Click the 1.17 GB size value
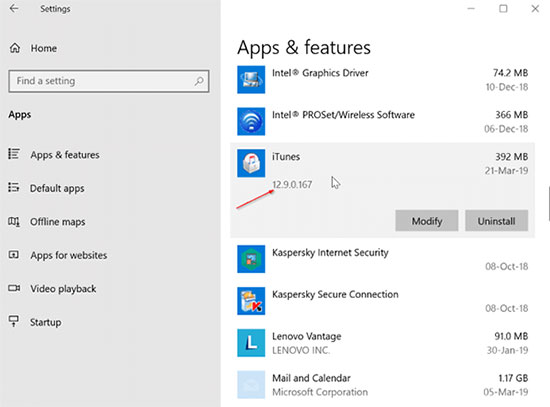This screenshot has height=407, width=550. click(513, 378)
